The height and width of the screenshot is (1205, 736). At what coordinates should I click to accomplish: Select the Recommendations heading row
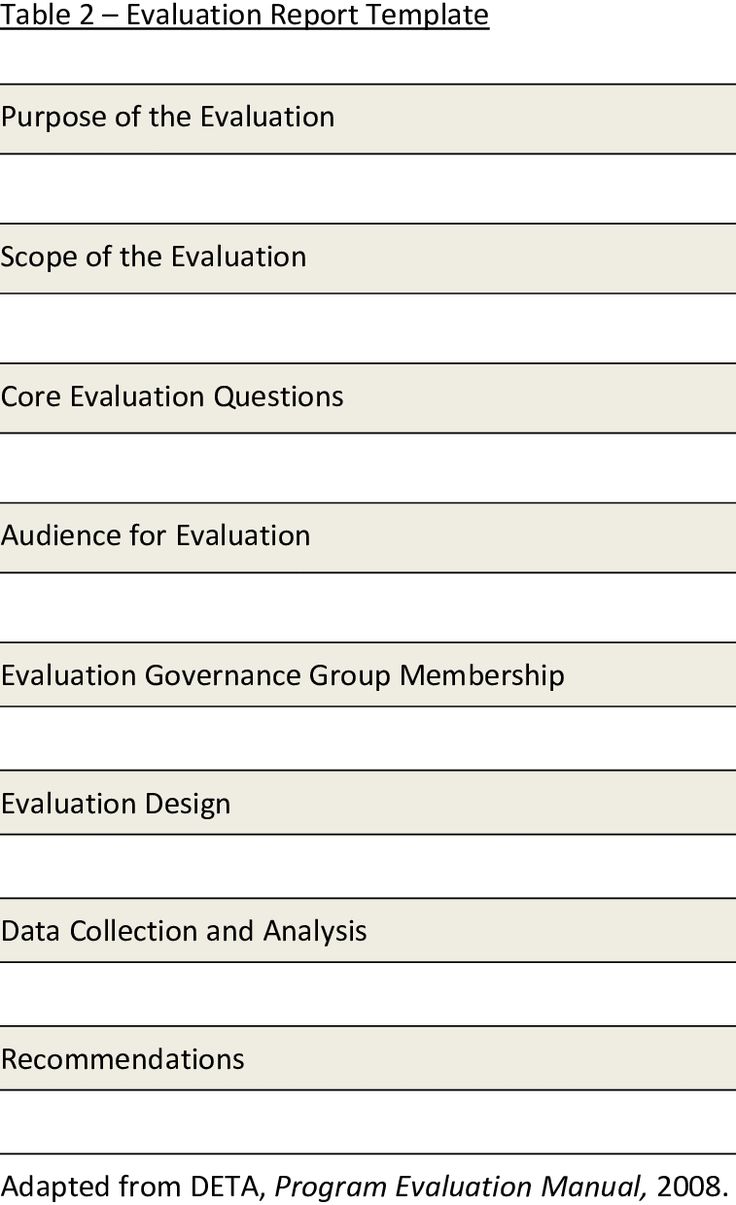point(368,1058)
